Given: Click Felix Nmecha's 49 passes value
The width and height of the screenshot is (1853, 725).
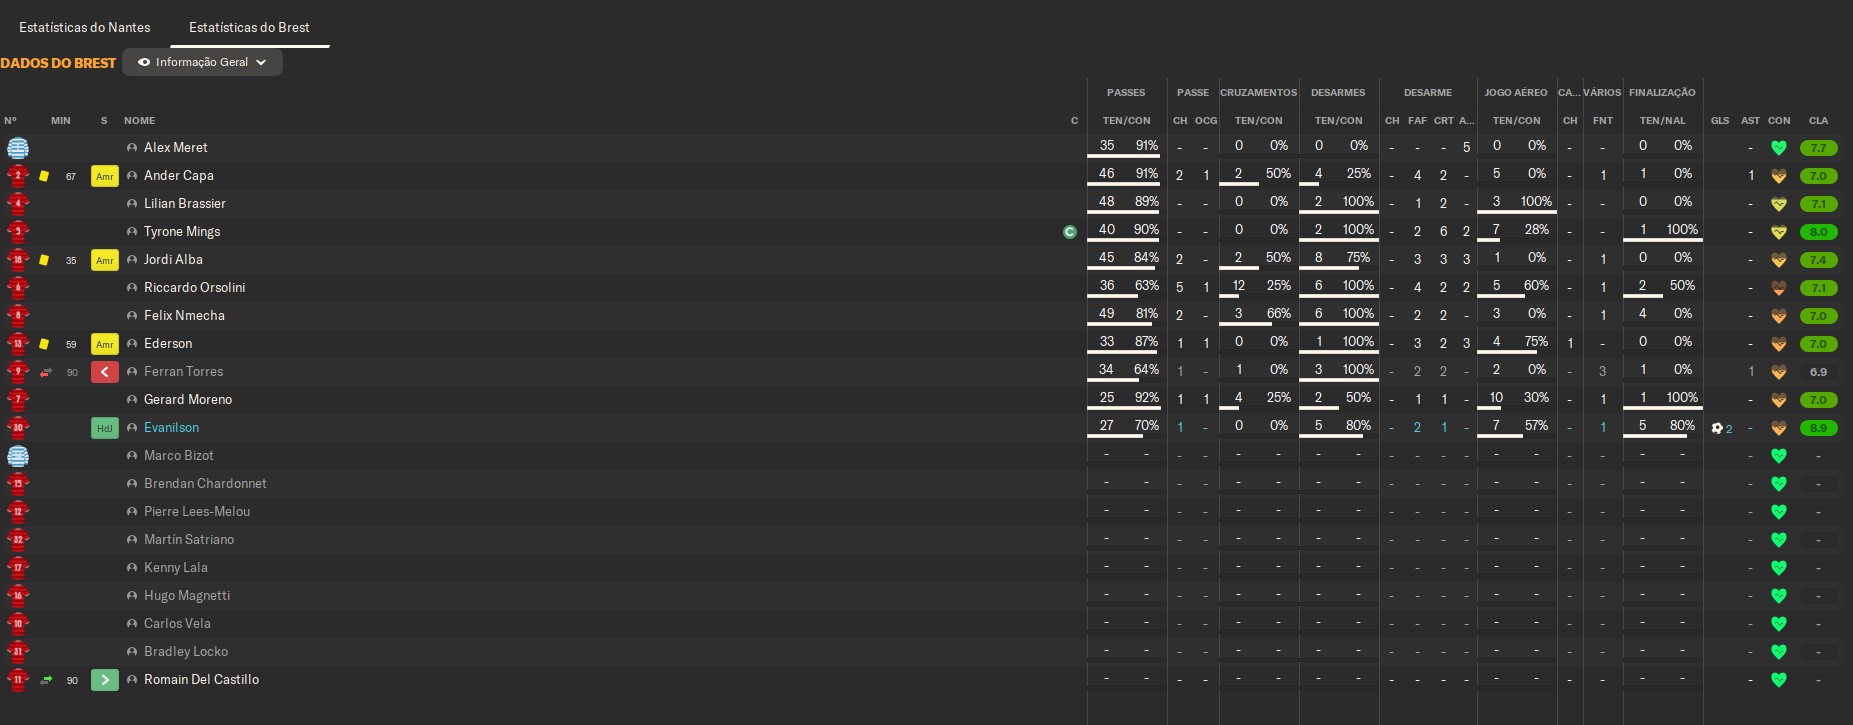Looking at the screenshot, I should tap(1106, 313).
